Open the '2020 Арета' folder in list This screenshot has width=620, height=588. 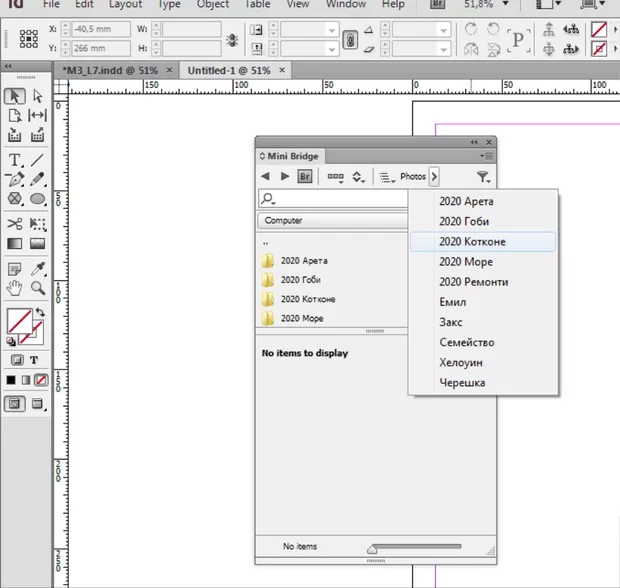click(x=304, y=260)
